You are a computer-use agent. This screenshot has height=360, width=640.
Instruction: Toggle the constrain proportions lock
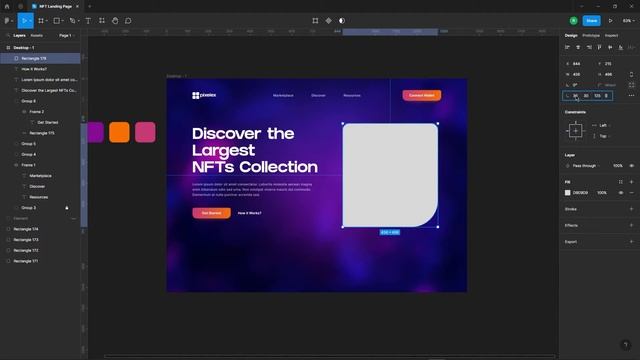631,74
